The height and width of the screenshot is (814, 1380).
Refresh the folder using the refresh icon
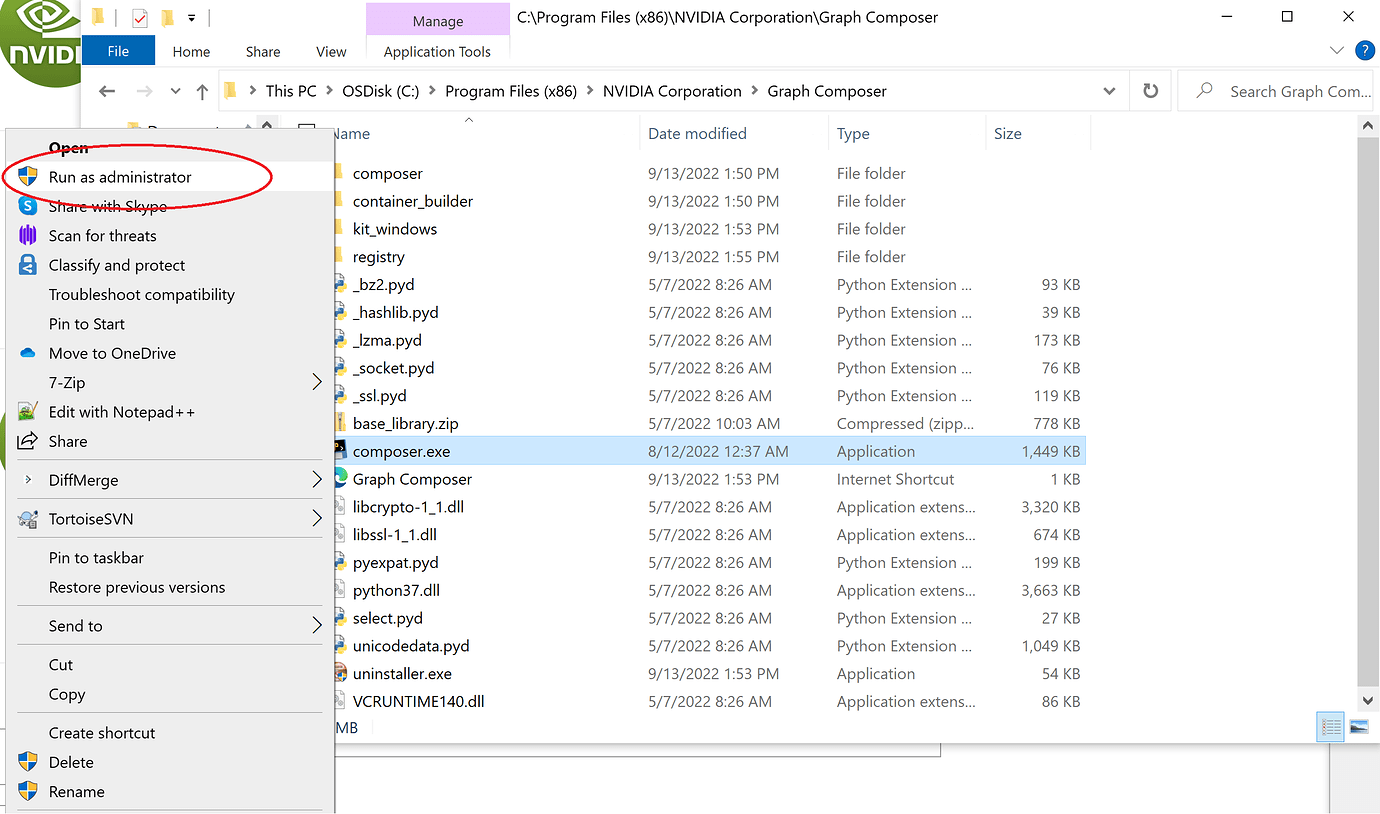1150,90
